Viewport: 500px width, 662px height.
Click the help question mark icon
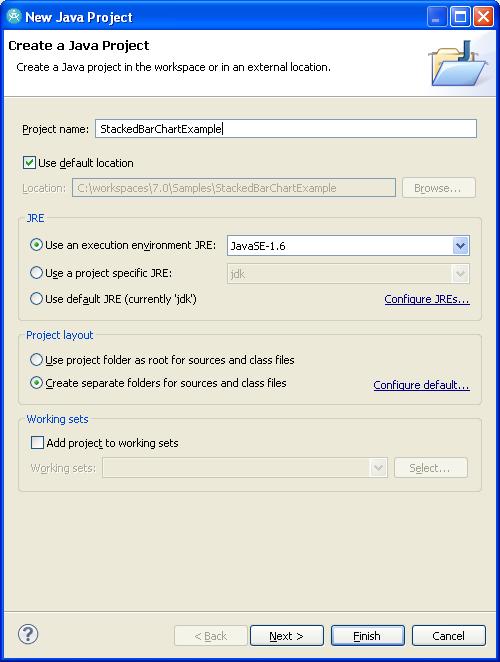coord(28,634)
